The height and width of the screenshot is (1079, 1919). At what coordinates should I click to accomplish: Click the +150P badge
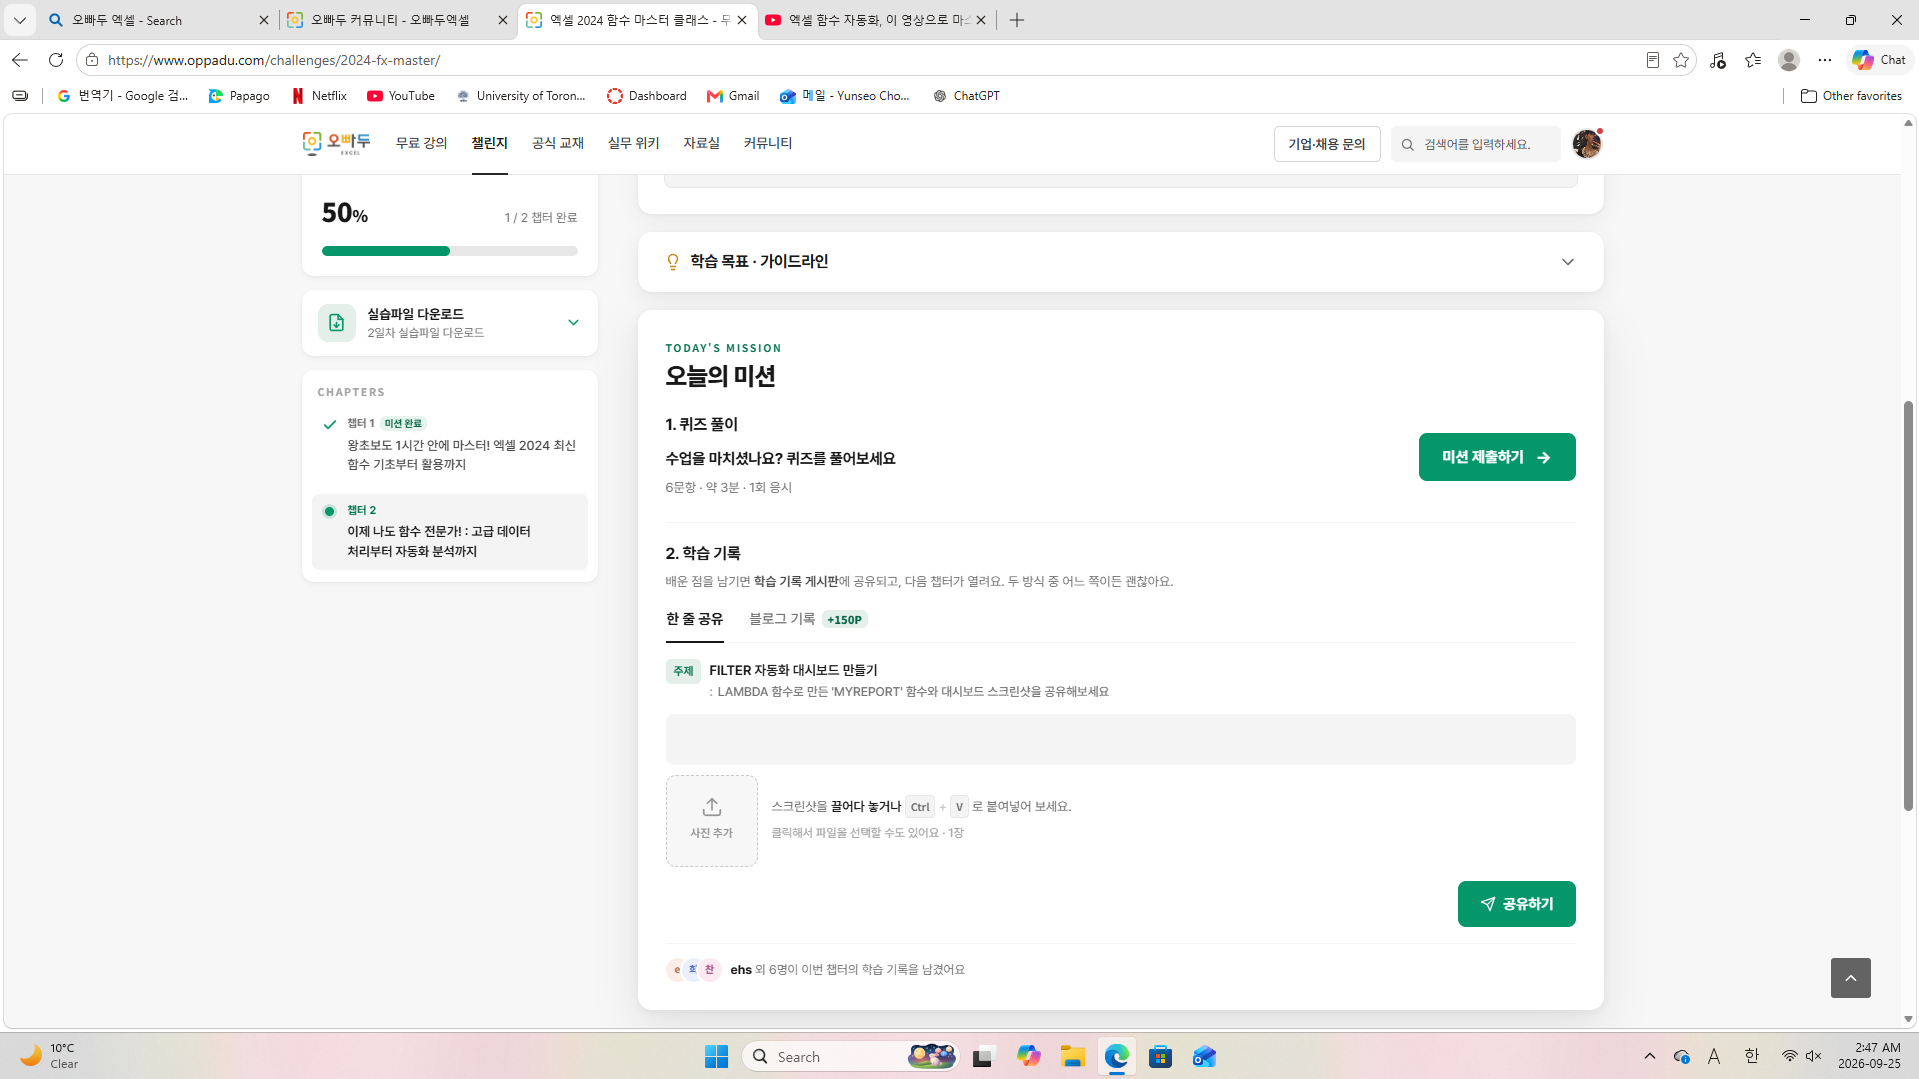click(x=844, y=620)
